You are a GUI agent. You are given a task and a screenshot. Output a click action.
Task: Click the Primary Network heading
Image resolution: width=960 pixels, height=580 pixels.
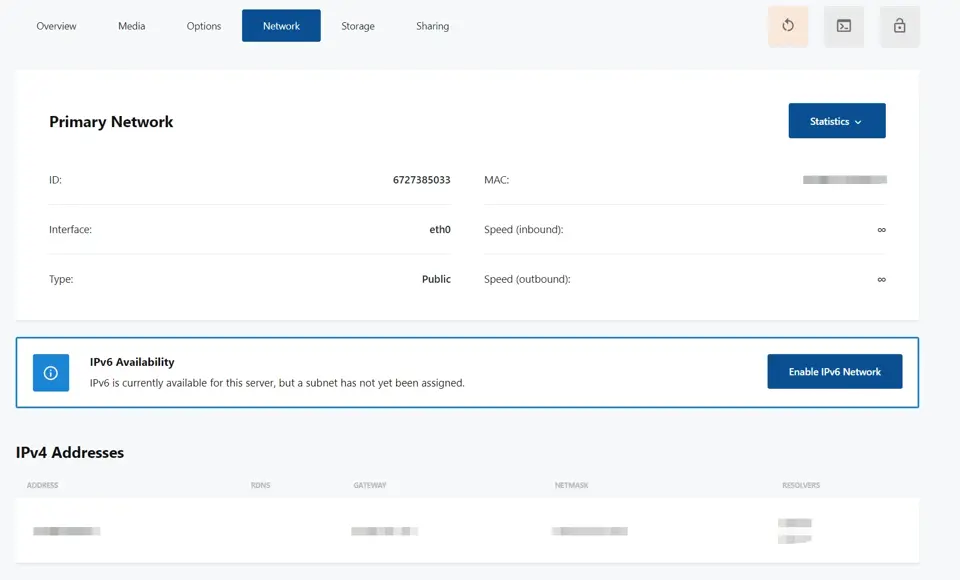(111, 122)
